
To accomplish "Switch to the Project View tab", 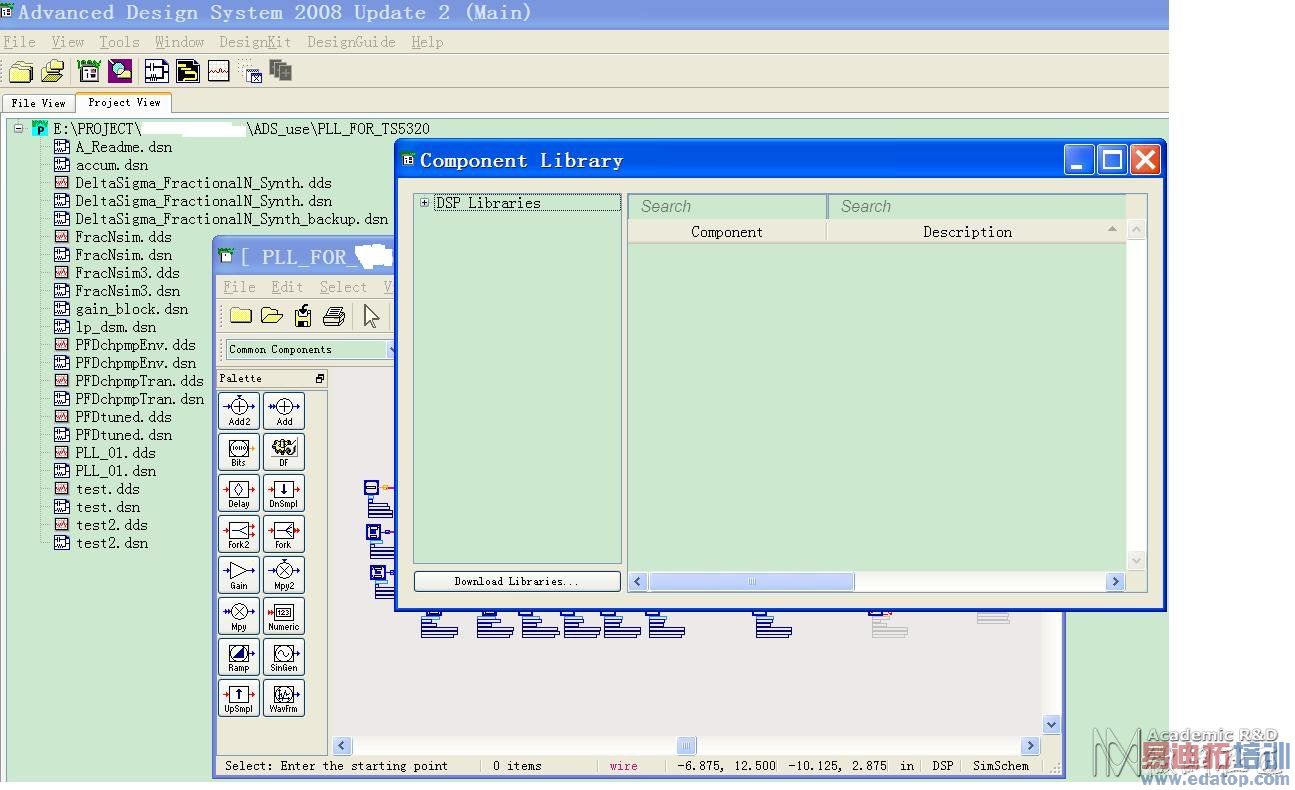I will pyautogui.click(x=124, y=102).
